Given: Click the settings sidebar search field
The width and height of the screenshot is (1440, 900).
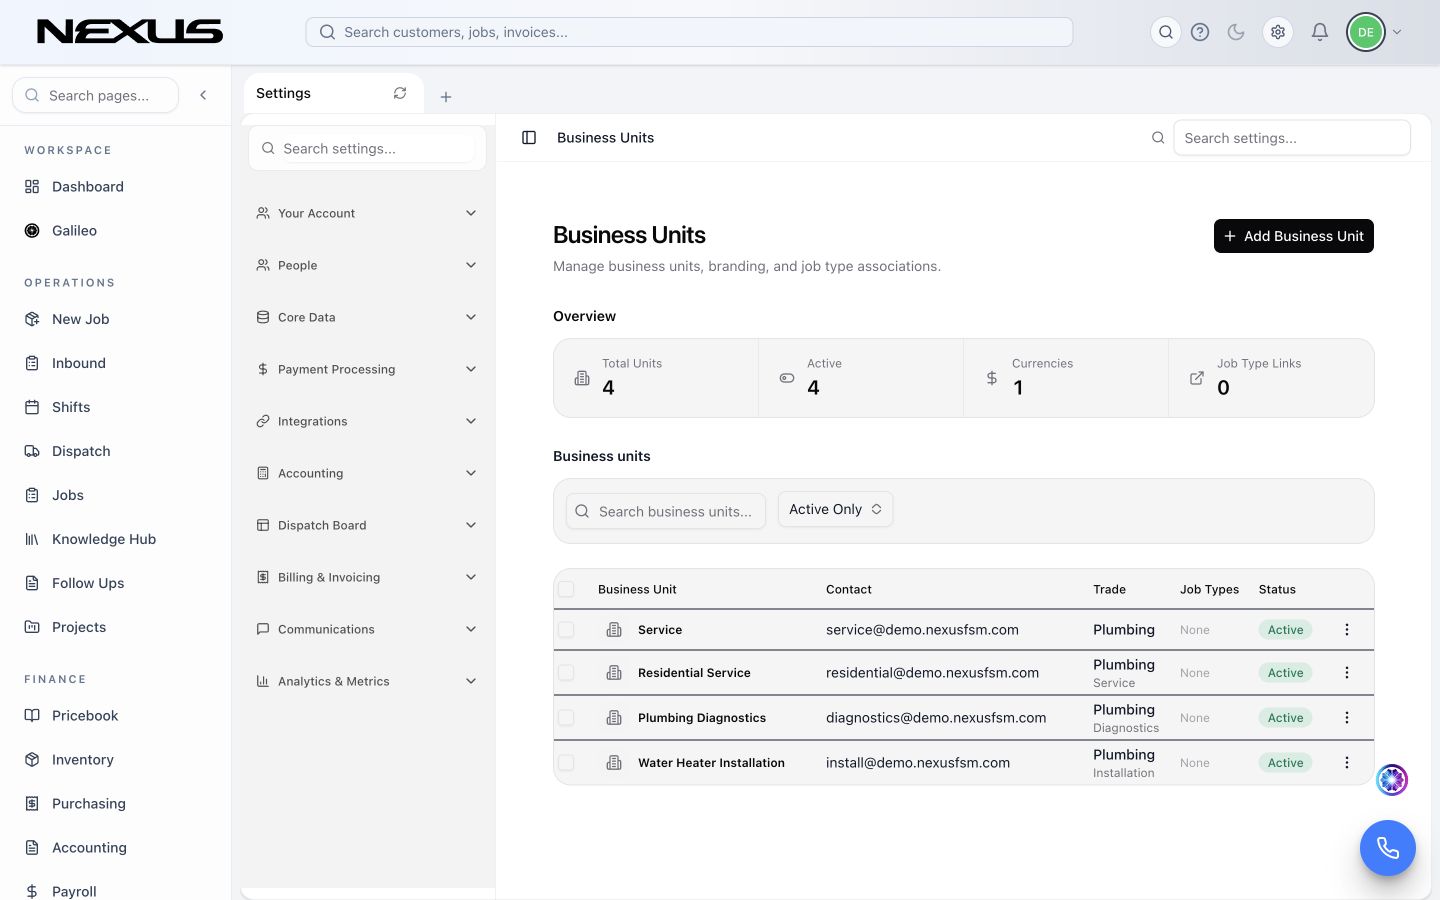Looking at the screenshot, I should tap(367, 148).
